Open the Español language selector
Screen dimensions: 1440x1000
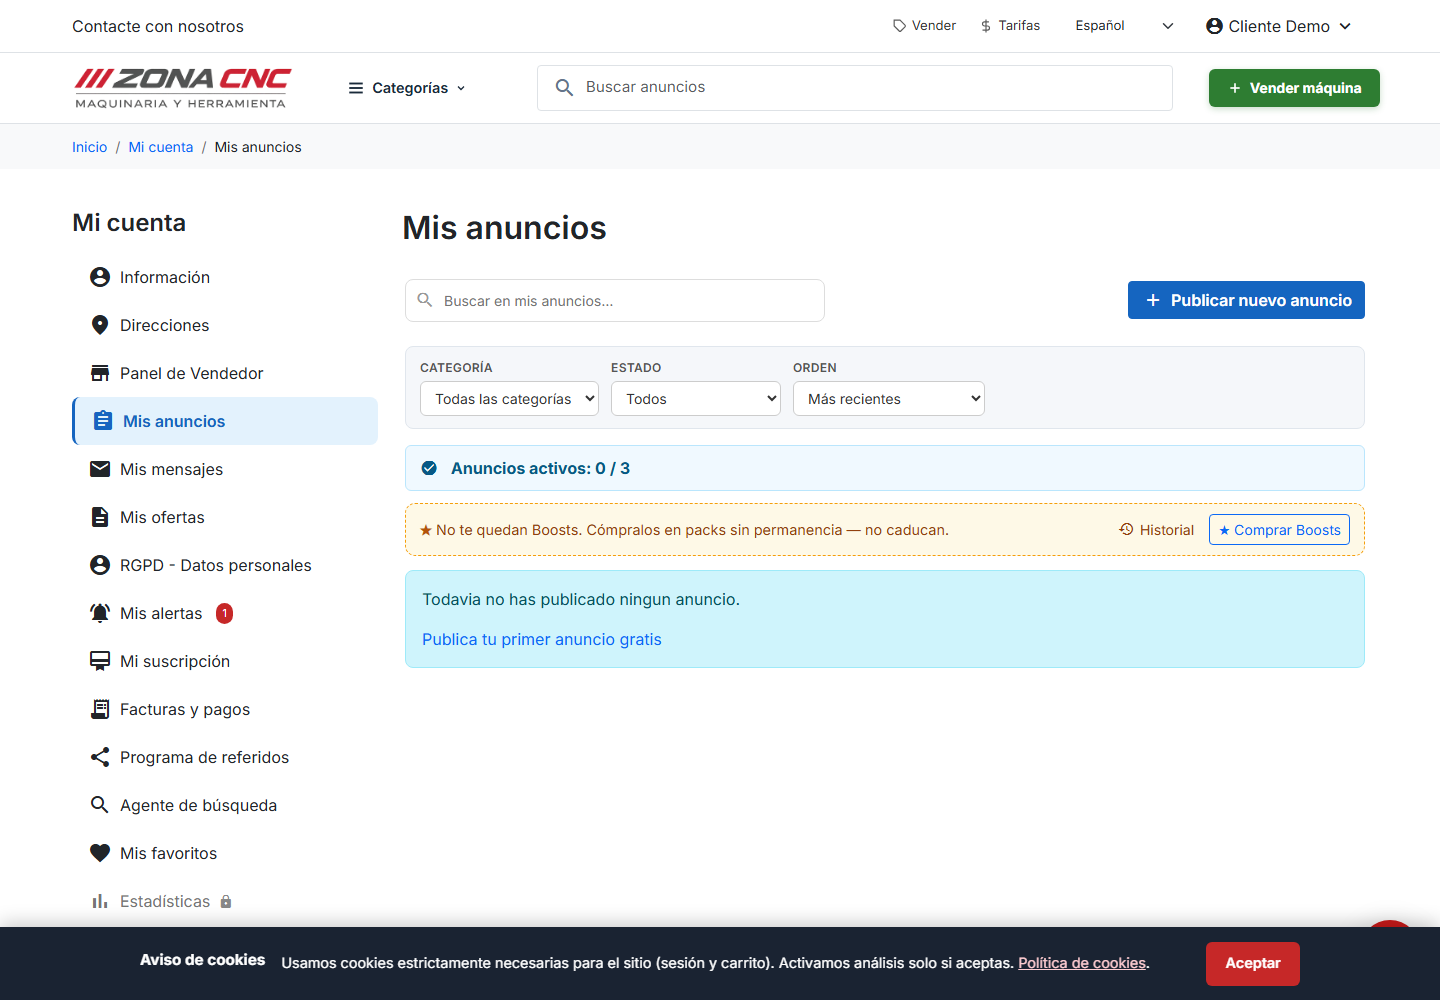(1124, 26)
